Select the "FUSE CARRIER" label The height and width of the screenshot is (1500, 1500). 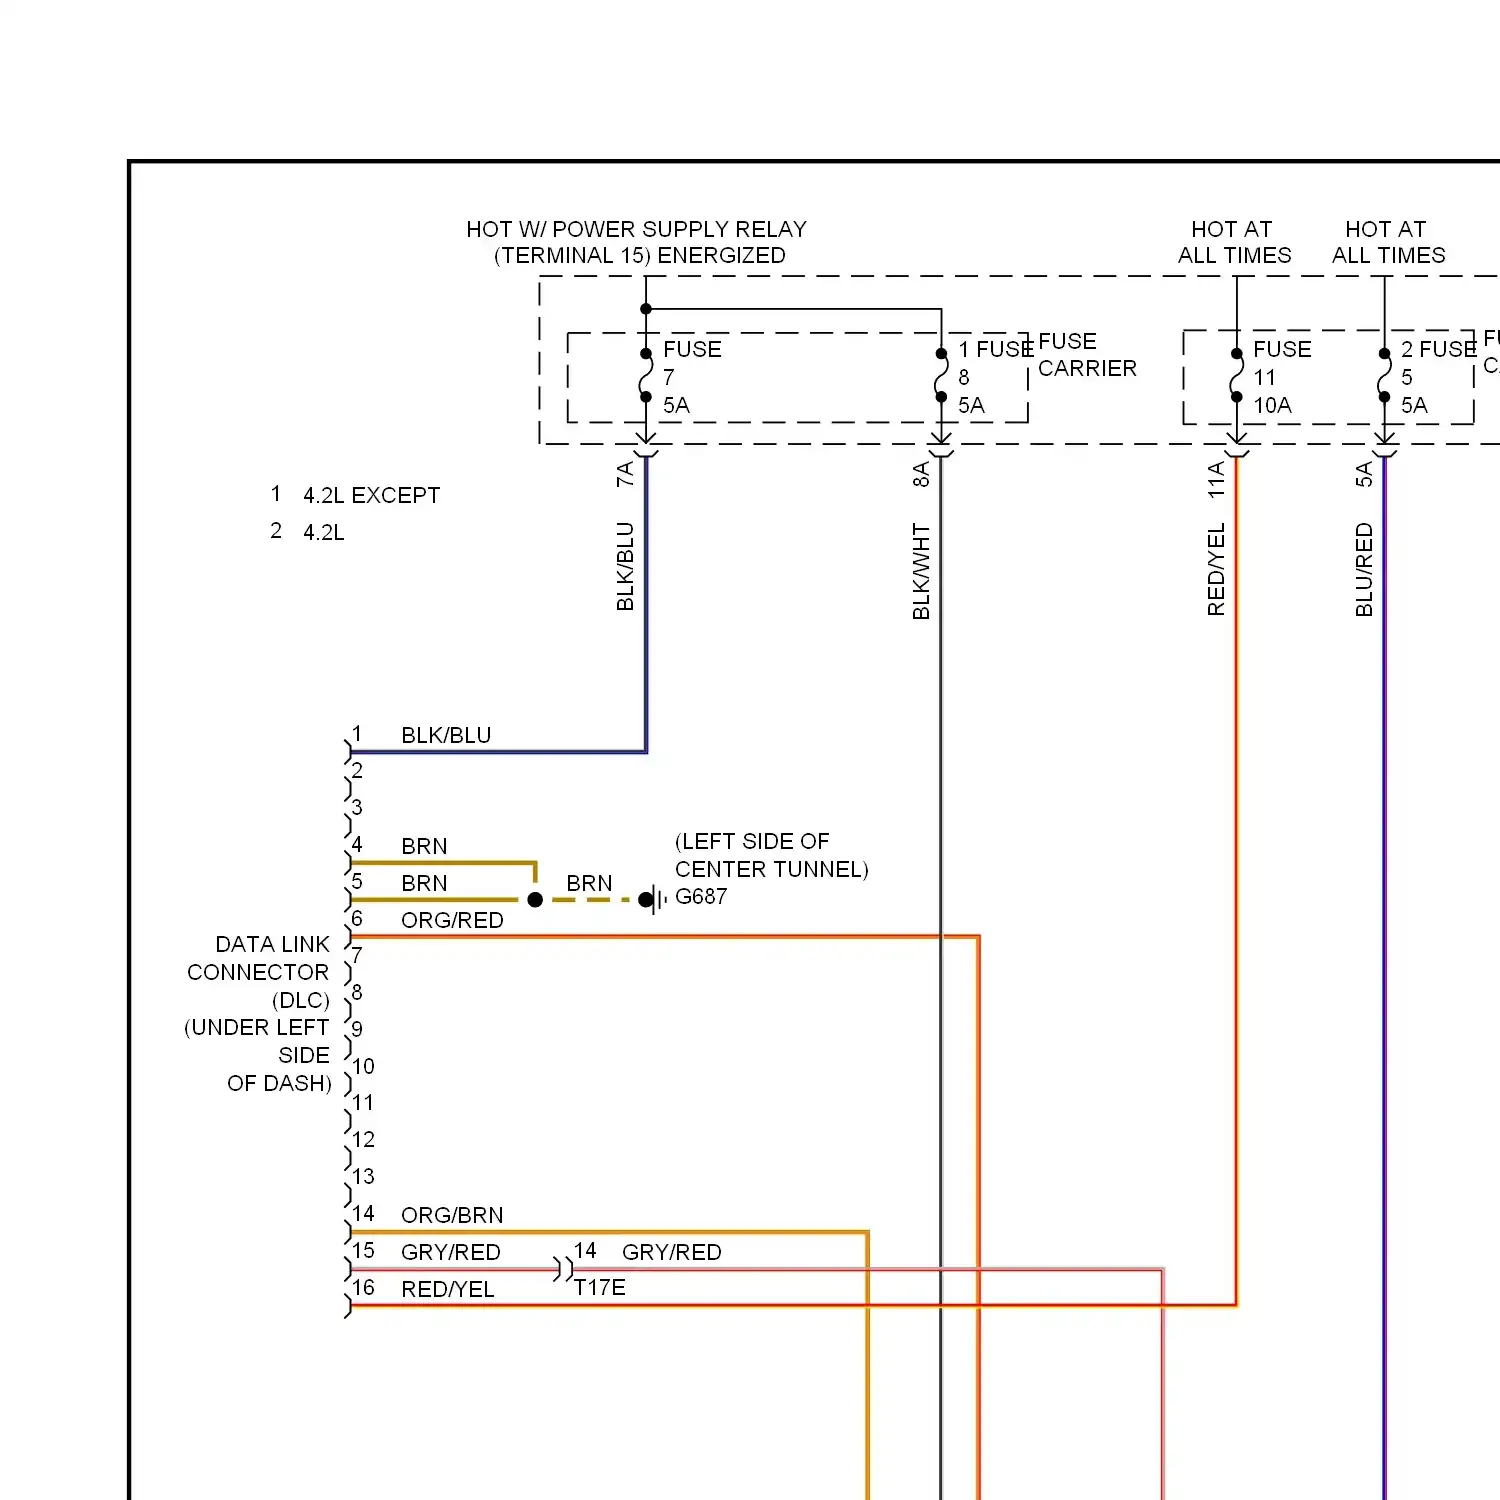1087,355
